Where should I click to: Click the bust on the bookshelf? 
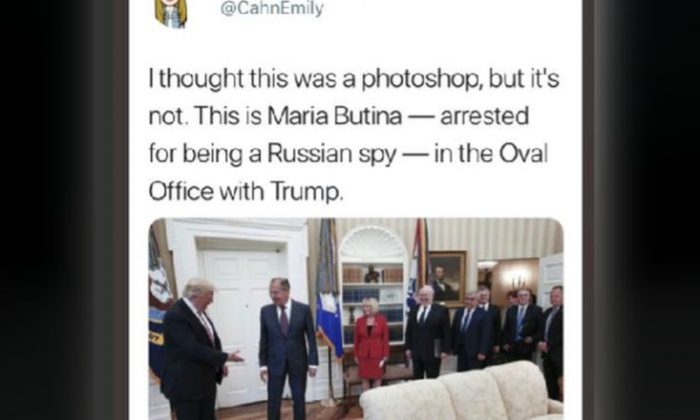click(x=372, y=274)
